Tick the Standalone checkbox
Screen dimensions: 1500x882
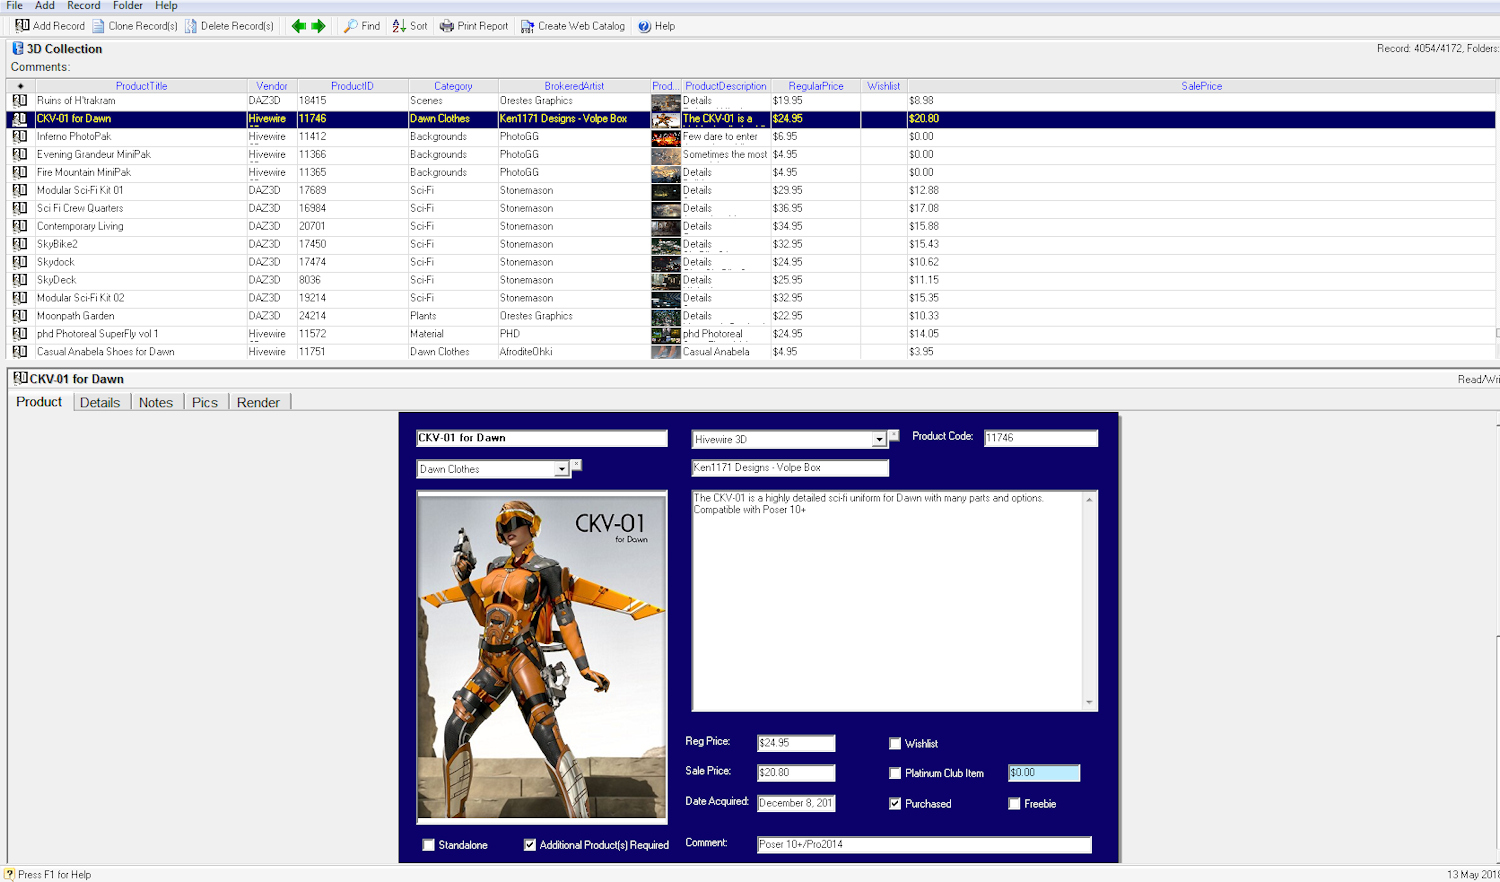click(429, 845)
